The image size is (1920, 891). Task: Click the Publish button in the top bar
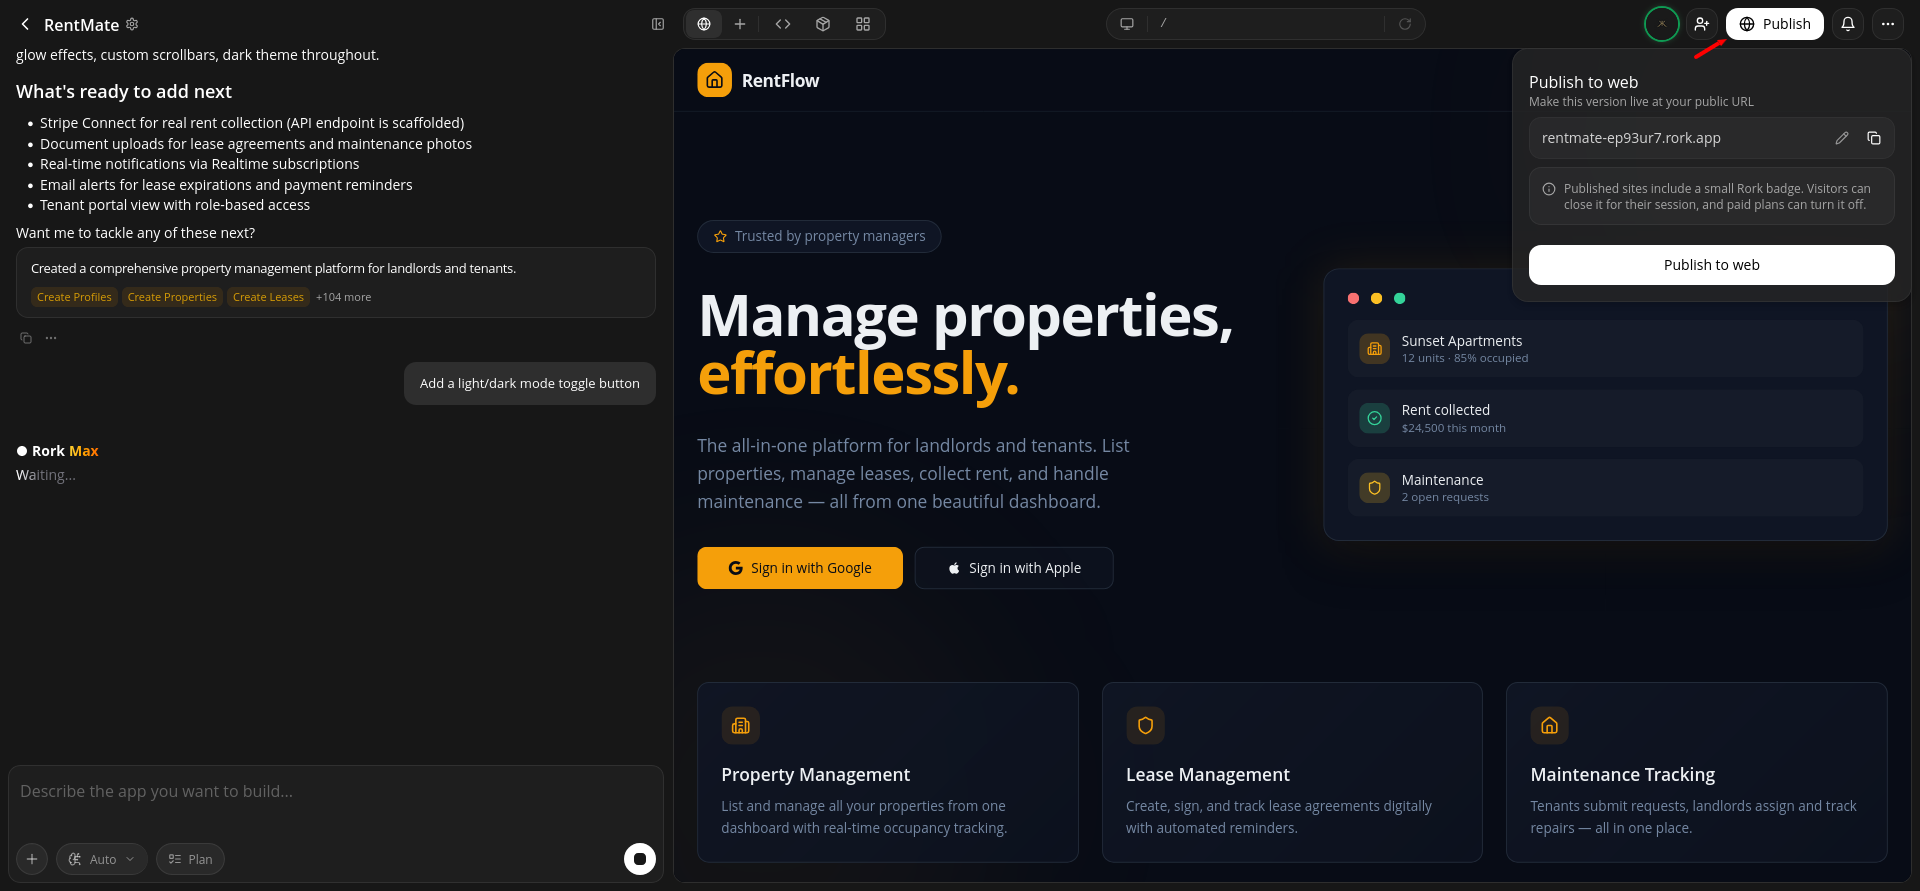[1775, 24]
